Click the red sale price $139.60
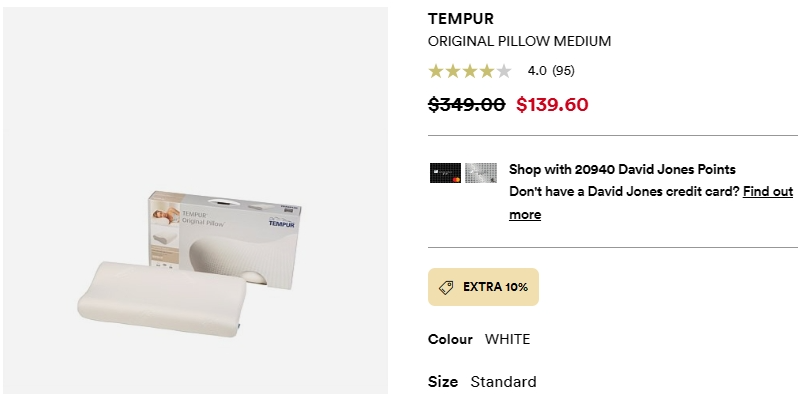 (x=552, y=104)
